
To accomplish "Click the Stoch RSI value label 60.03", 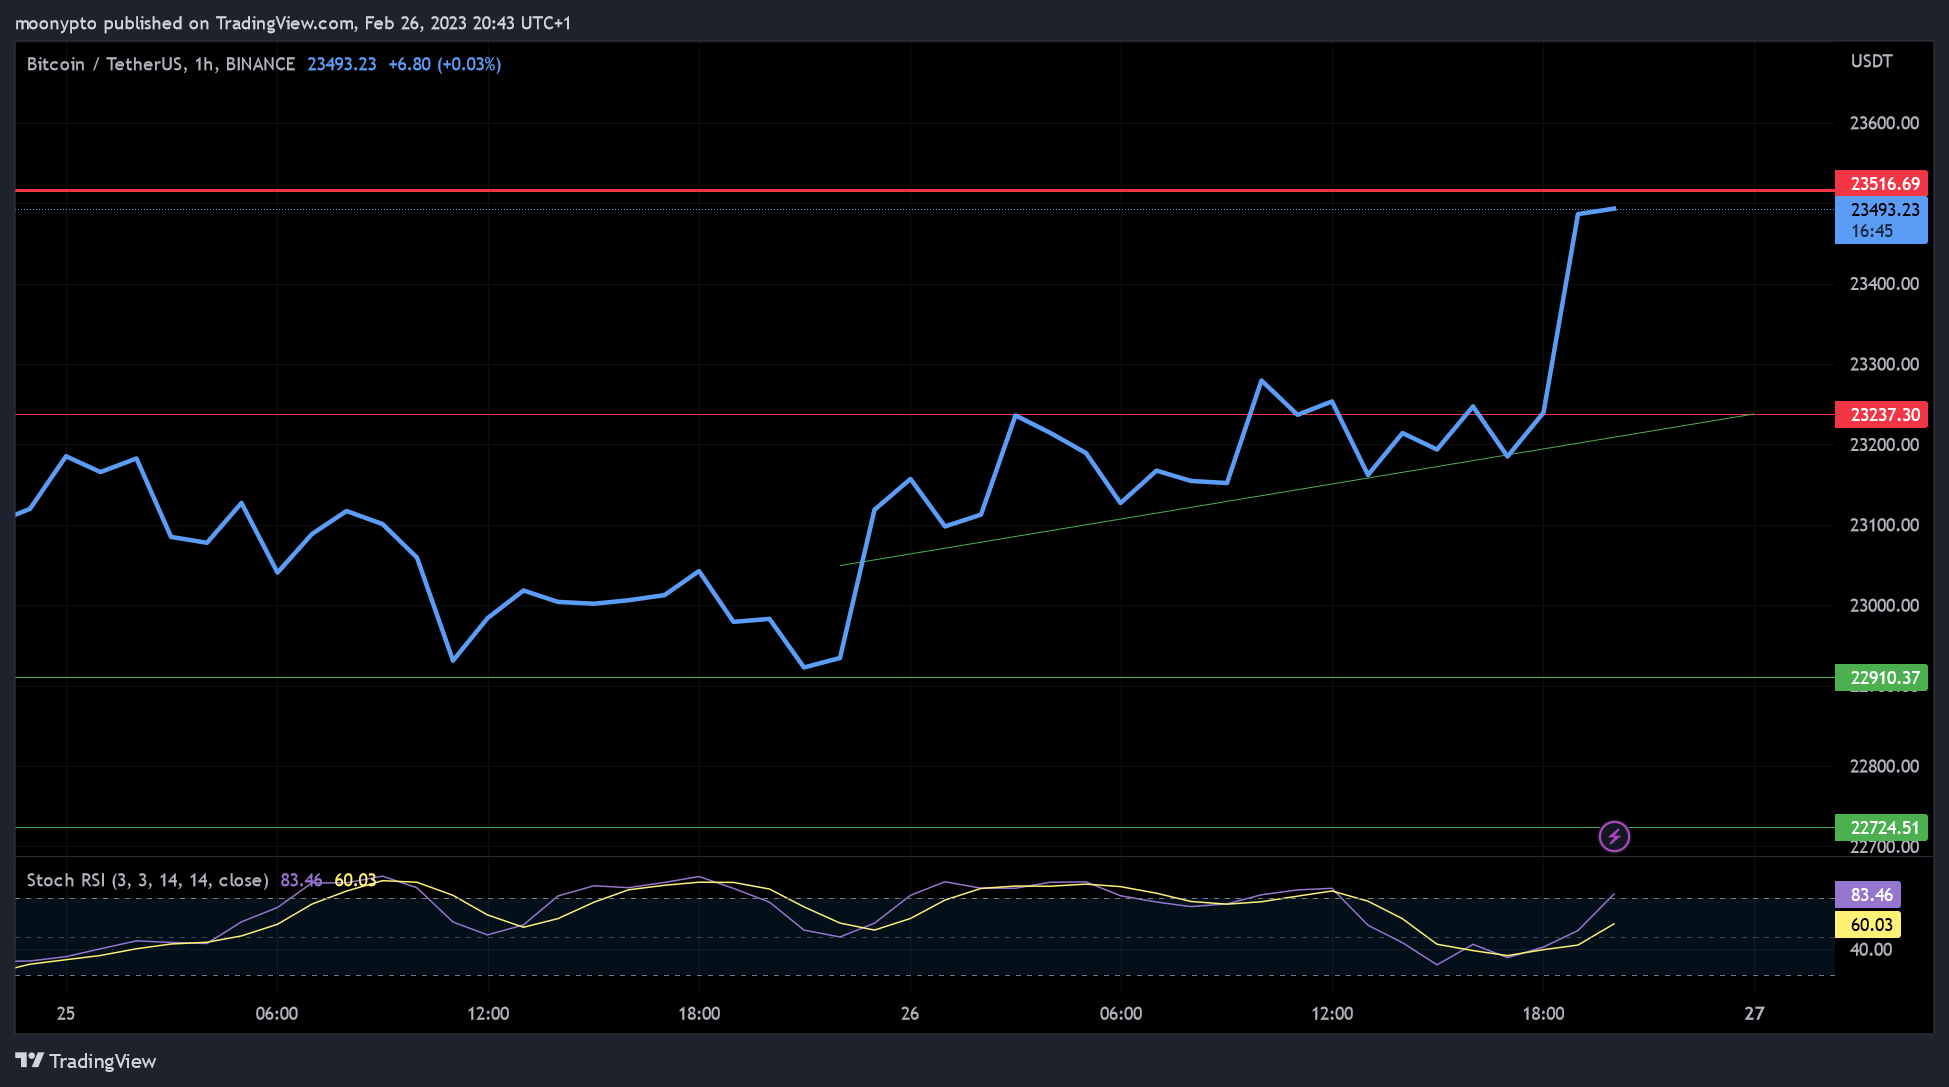I will (x=1868, y=925).
